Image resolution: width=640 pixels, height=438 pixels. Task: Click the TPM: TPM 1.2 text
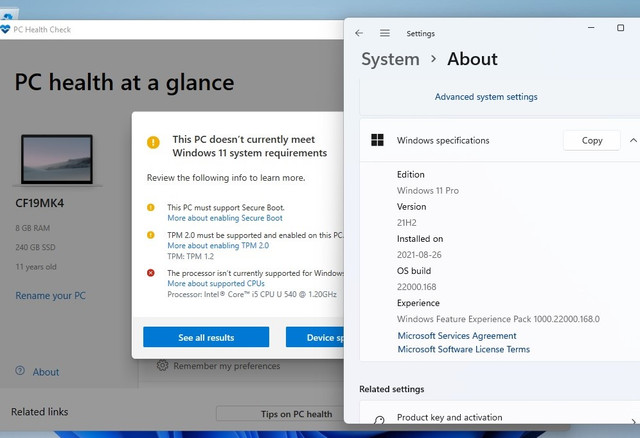tap(190, 256)
